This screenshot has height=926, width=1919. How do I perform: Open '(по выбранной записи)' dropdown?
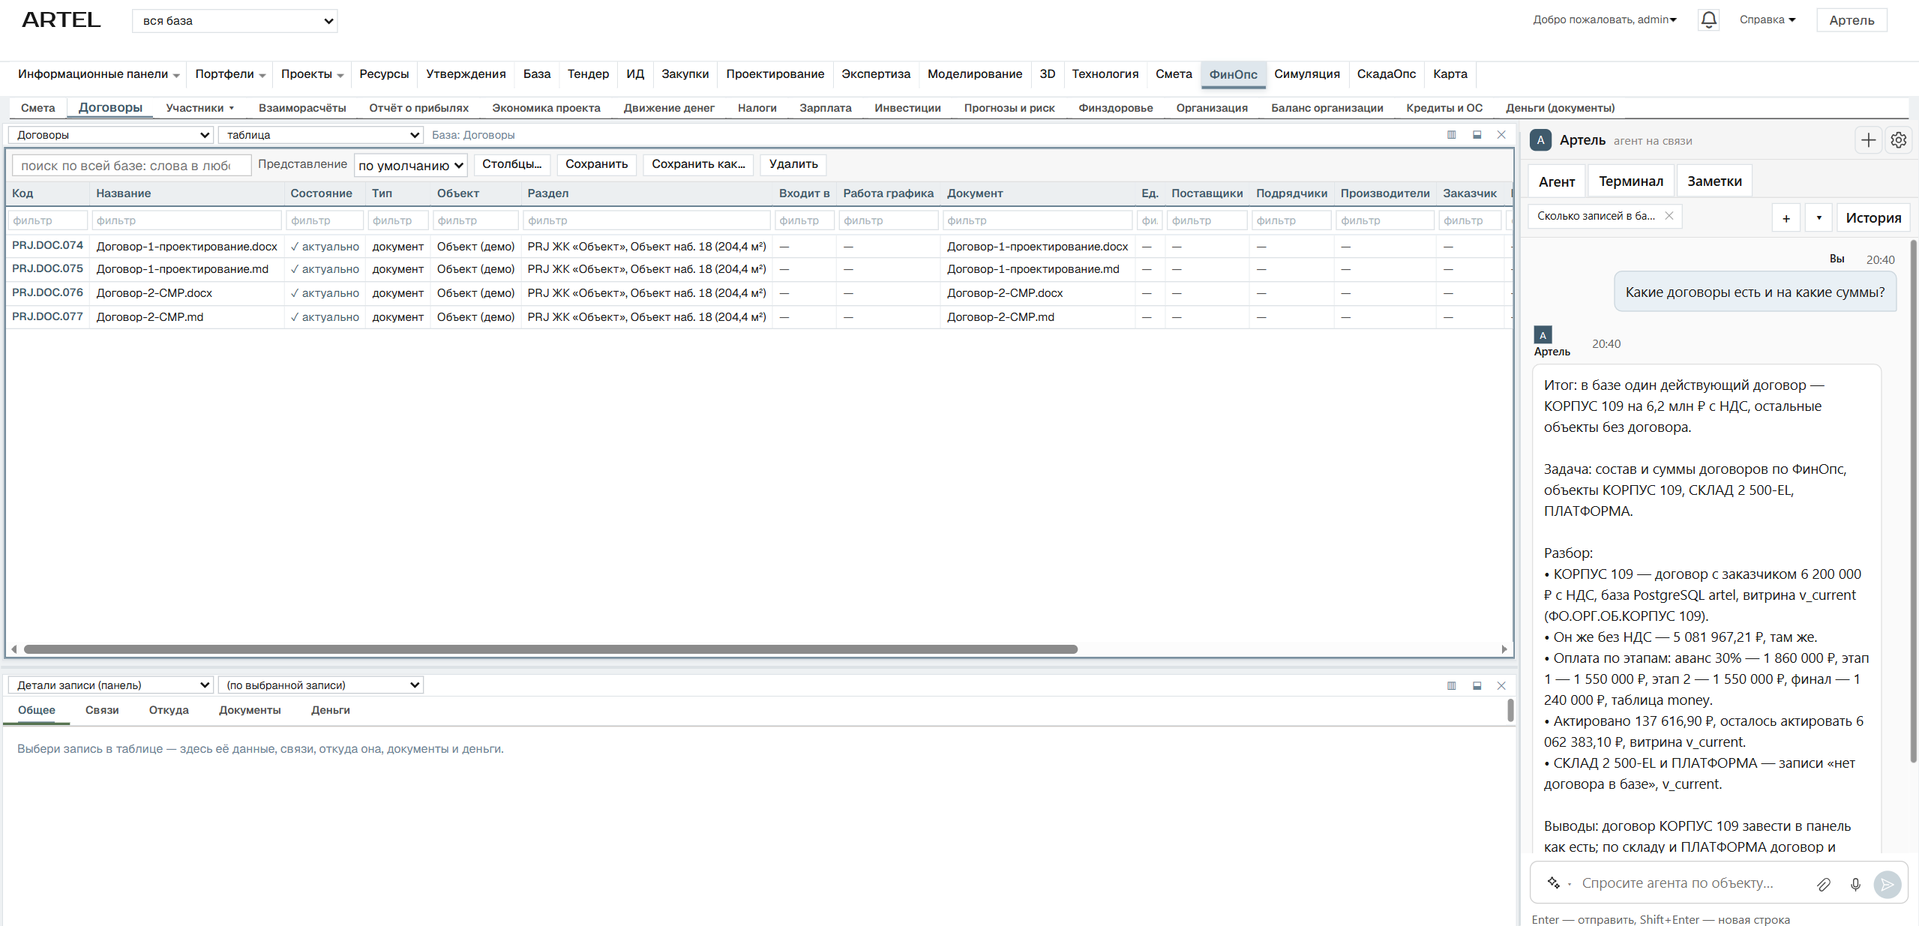pos(321,685)
